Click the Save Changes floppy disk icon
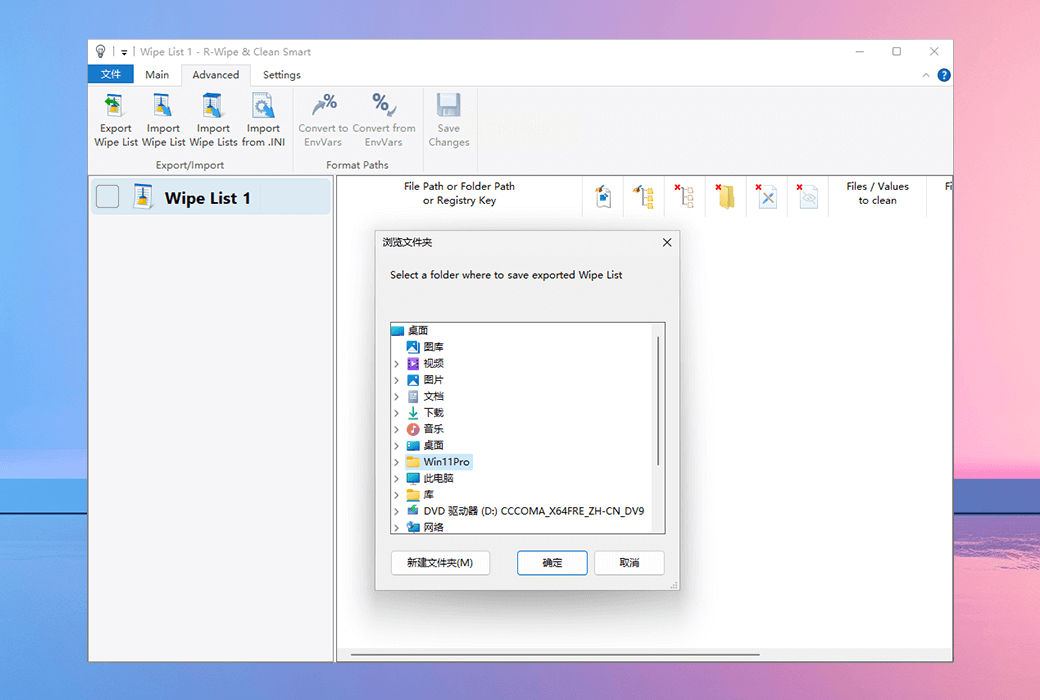1040x700 pixels. (449, 107)
